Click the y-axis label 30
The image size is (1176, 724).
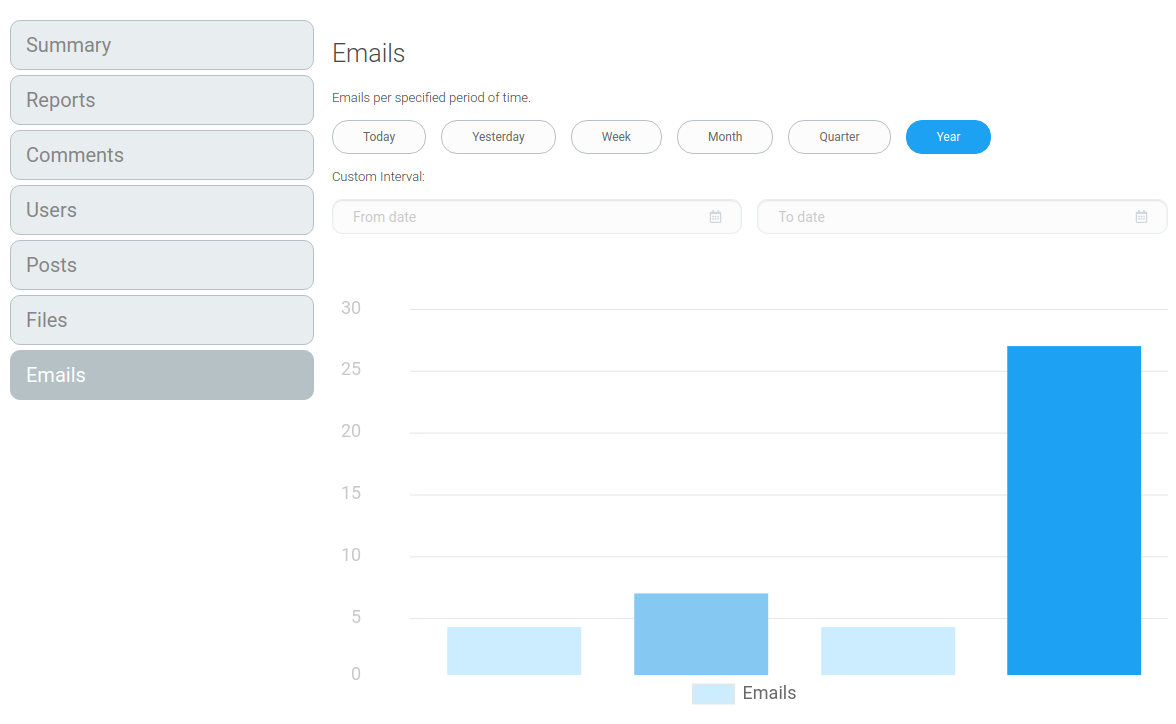[351, 308]
